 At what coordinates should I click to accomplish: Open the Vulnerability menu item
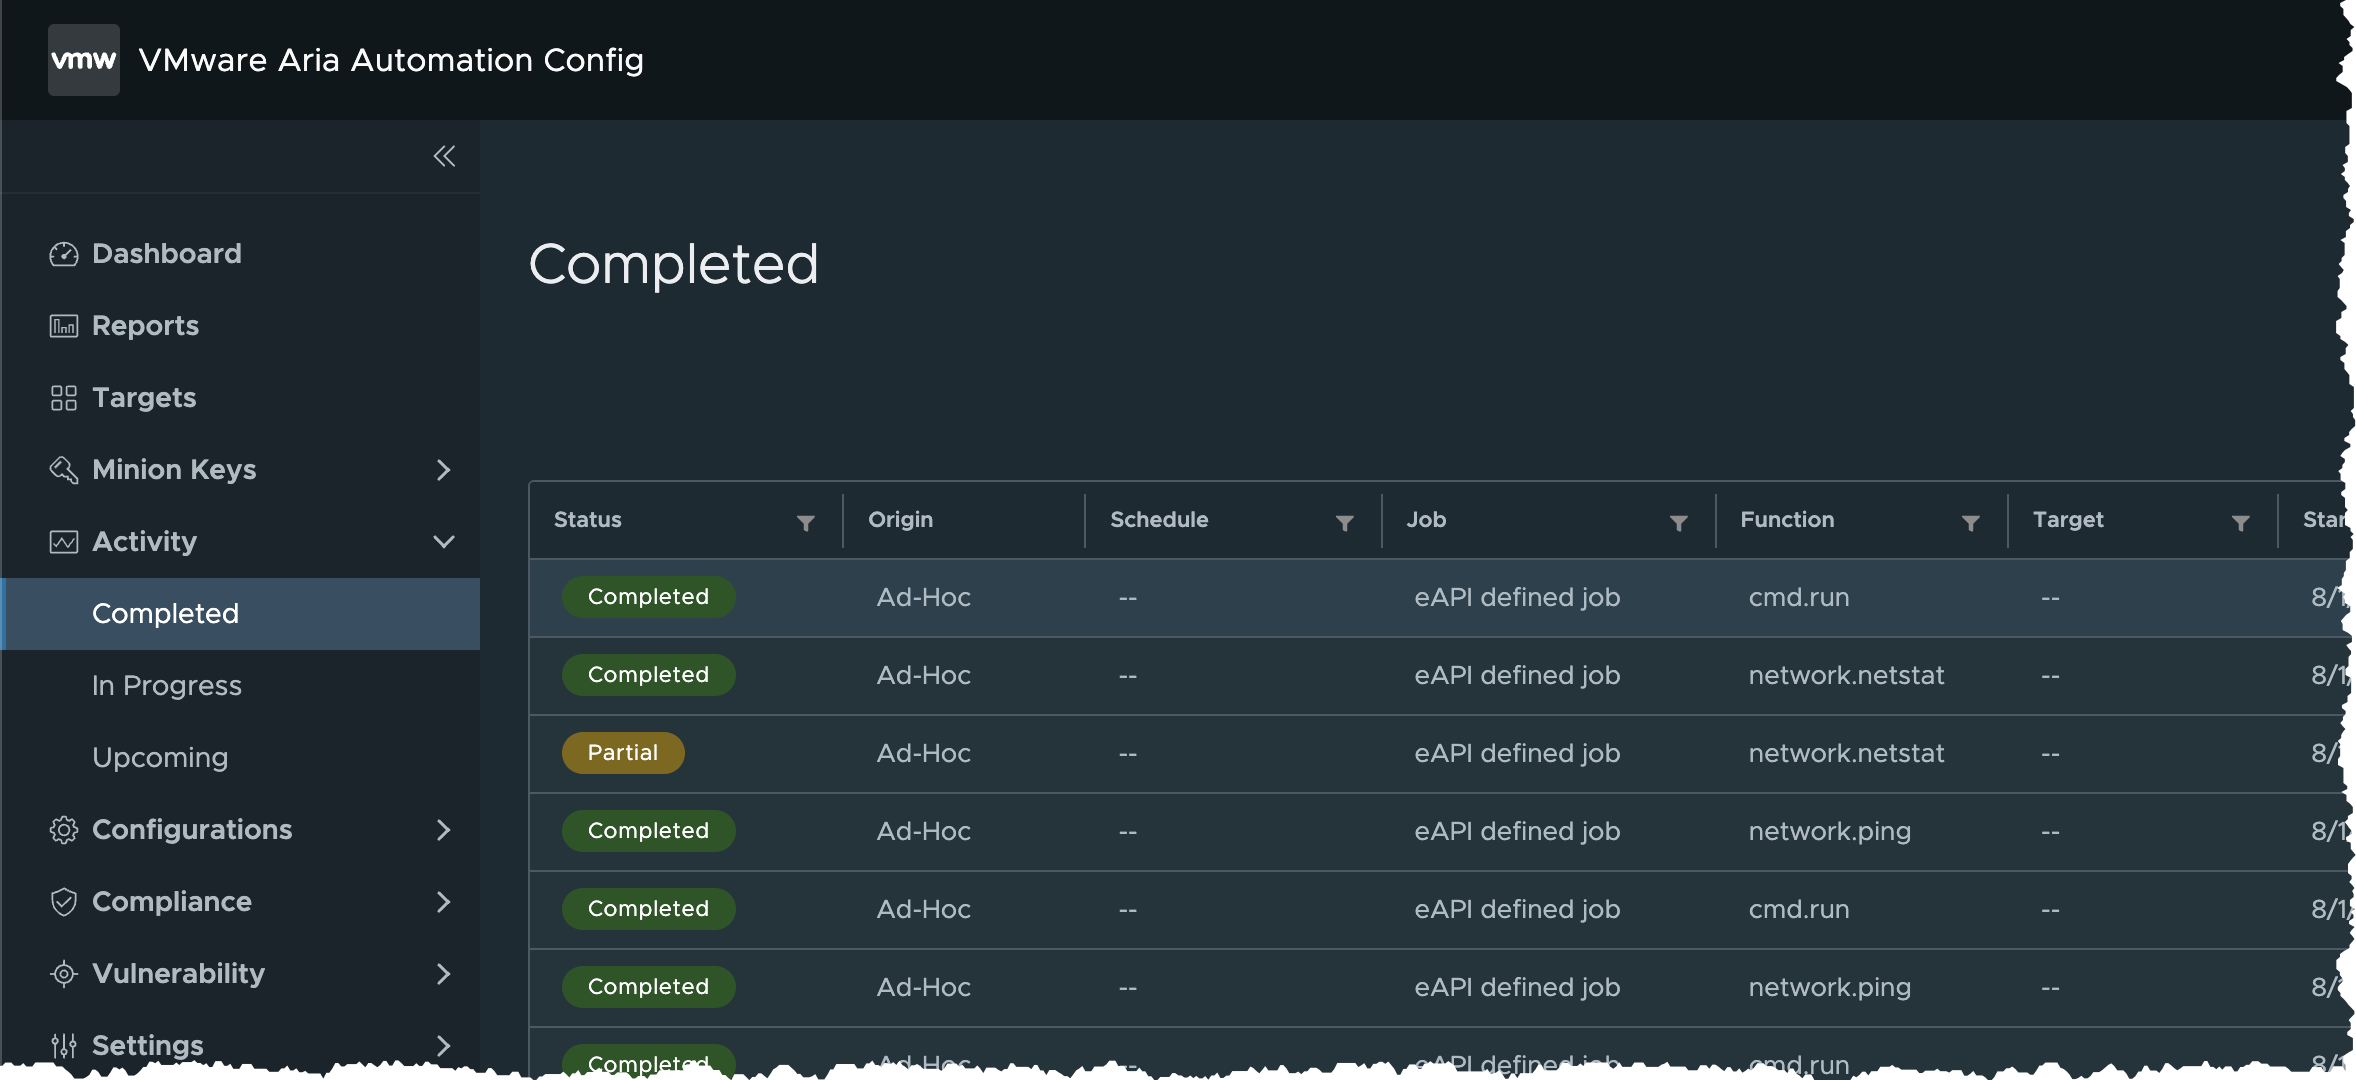point(178,974)
